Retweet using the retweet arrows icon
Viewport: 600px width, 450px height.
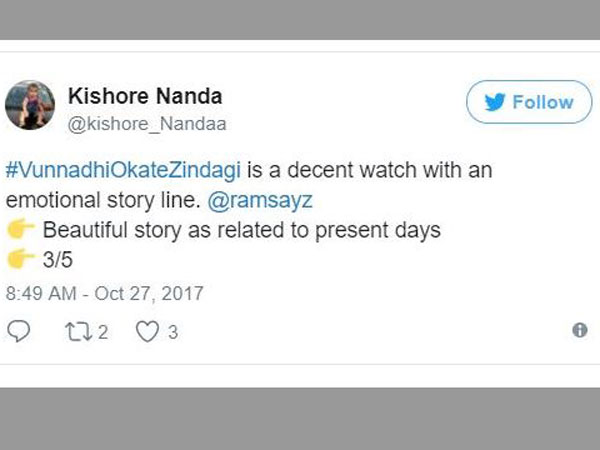coord(79,331)
